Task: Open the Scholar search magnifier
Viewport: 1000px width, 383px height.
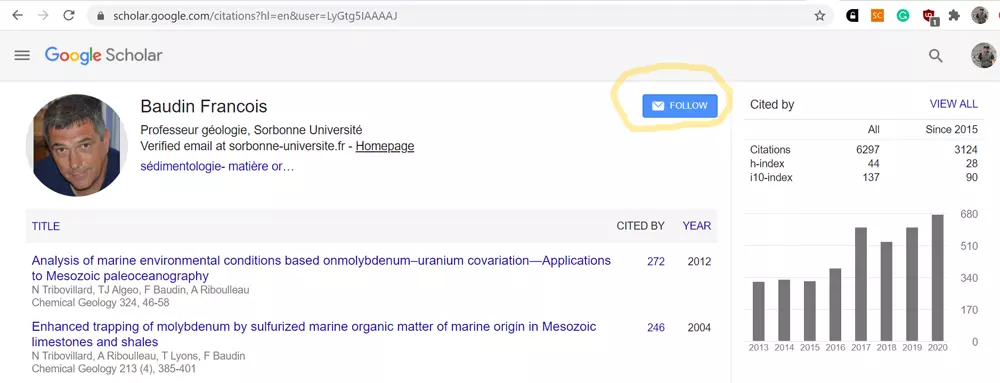Action: click(936, 56)
